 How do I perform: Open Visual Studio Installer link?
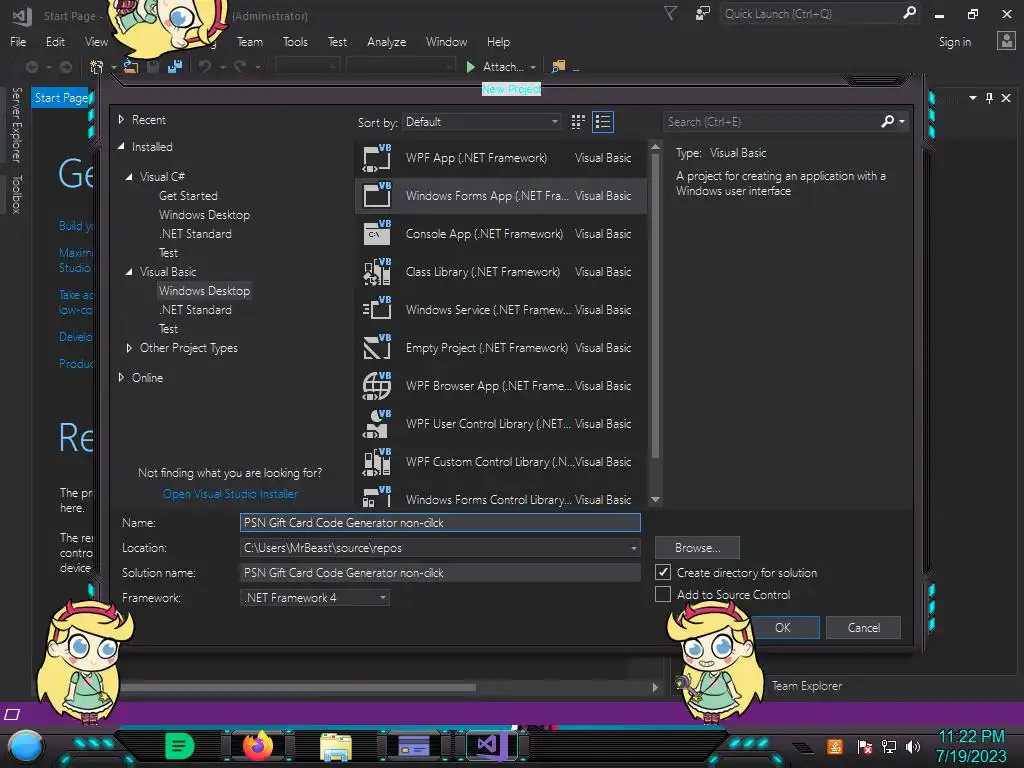pos(231,494)
